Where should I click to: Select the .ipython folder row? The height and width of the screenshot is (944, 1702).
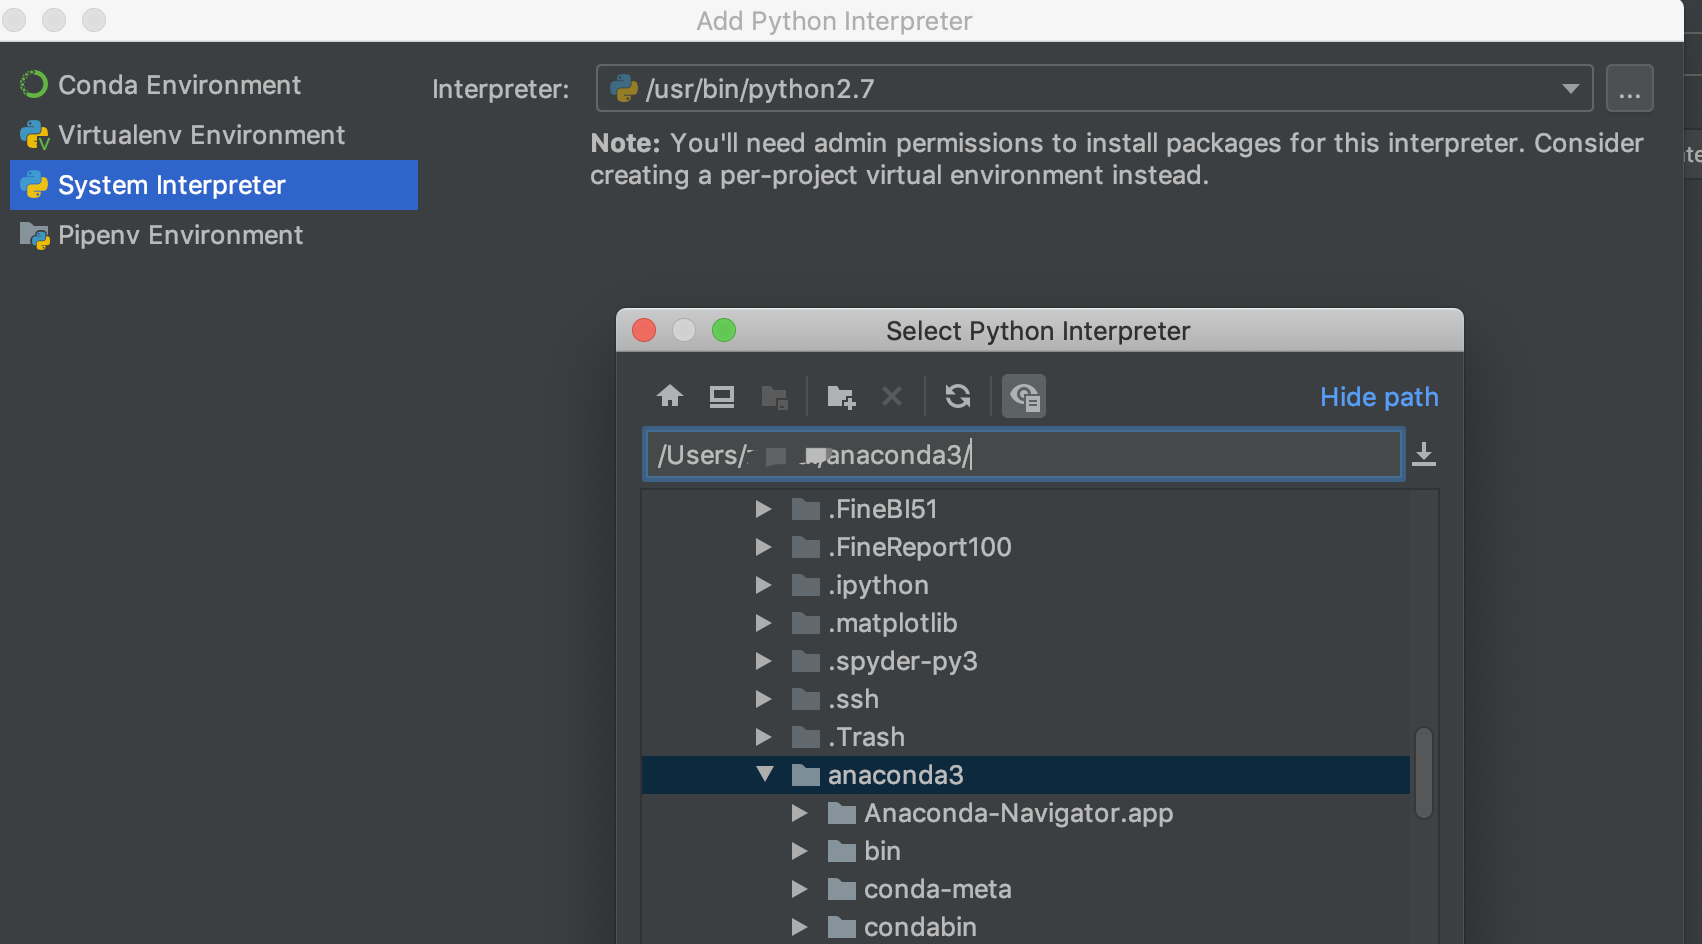pos(1025,585)
